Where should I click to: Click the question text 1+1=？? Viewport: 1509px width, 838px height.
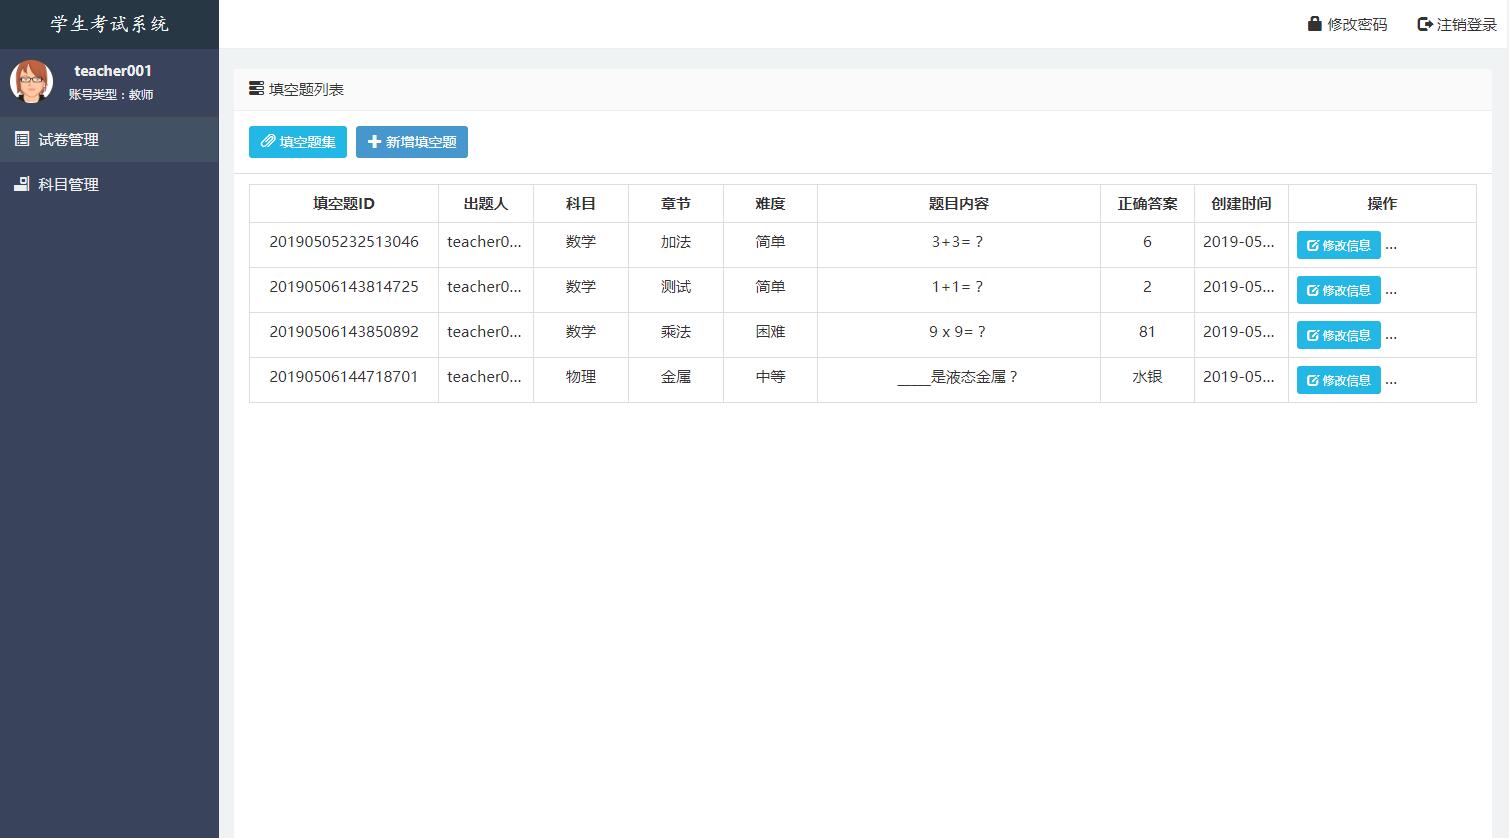pyautogui.click(x=958, y=286)
